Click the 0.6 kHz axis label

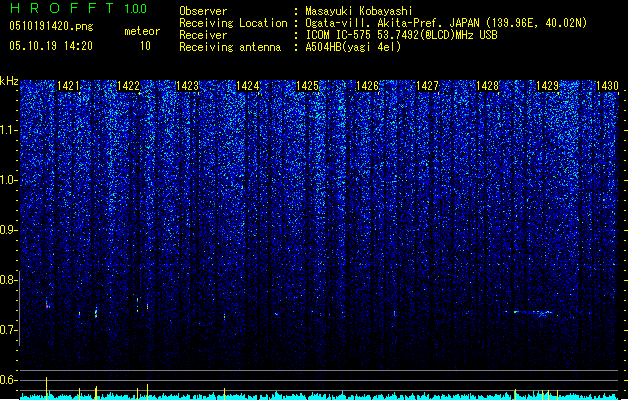(x=9, y=380)
